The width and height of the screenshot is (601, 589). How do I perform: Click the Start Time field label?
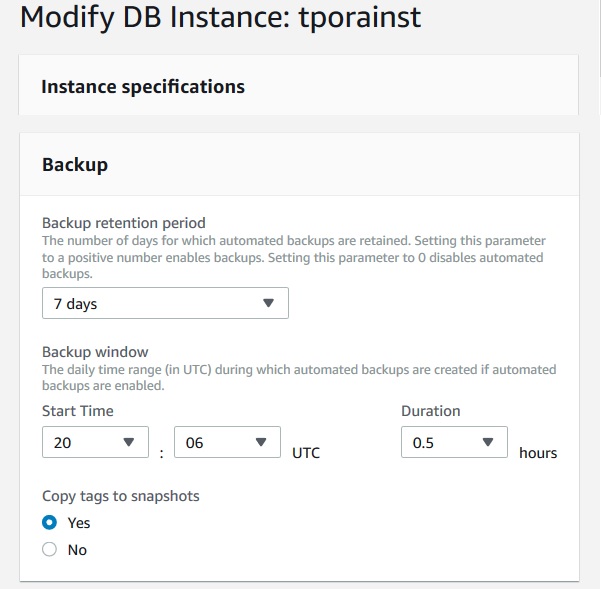(78, 410)
